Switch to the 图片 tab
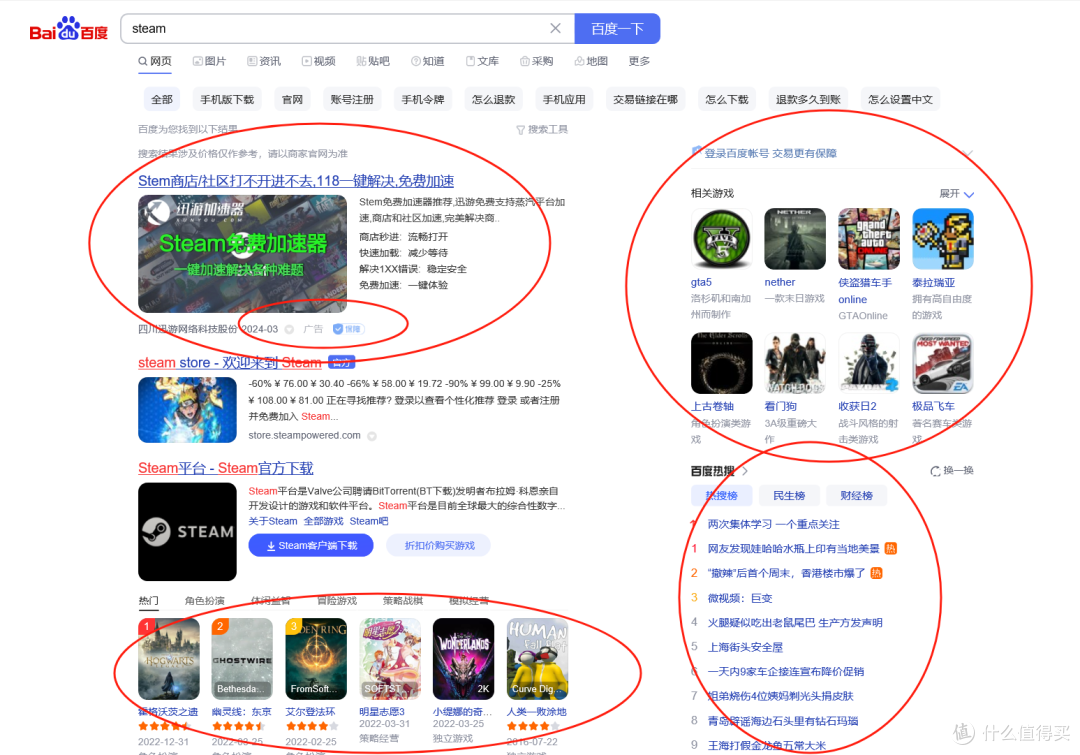1080x755 pixels. (209, 61)
